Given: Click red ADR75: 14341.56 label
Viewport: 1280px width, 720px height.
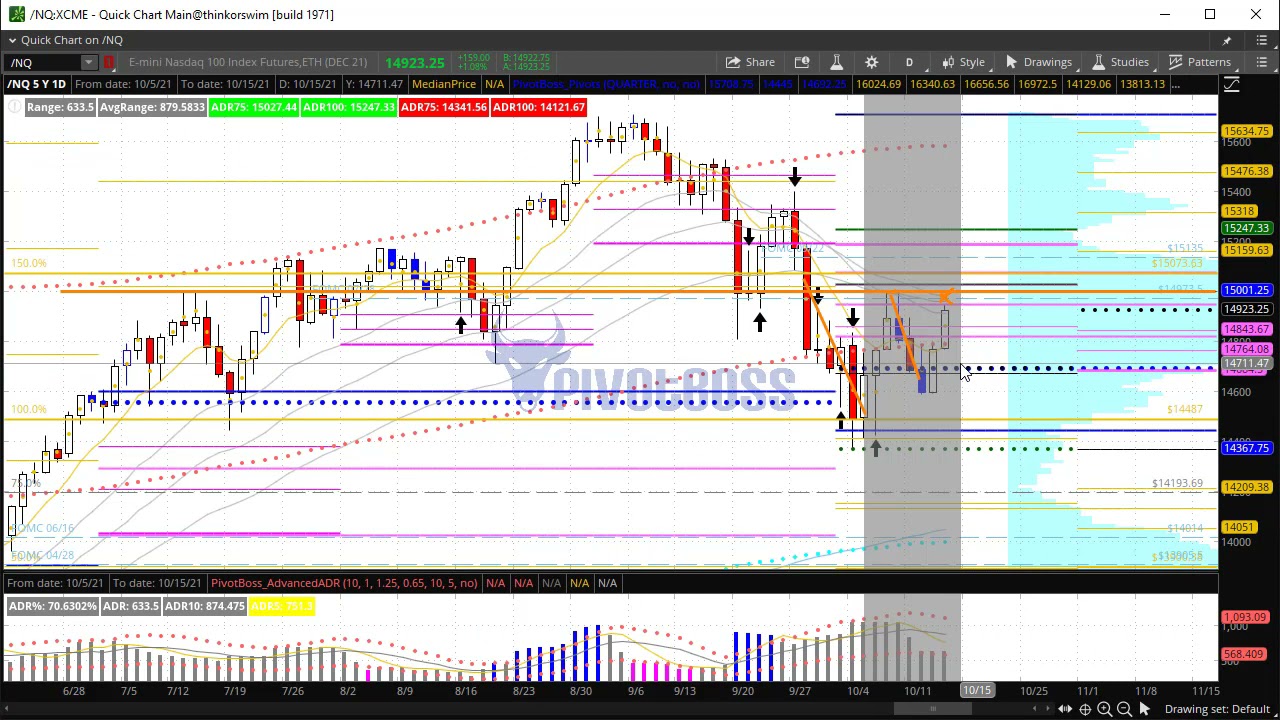Looking at the screenshot, I should [443, 107].
